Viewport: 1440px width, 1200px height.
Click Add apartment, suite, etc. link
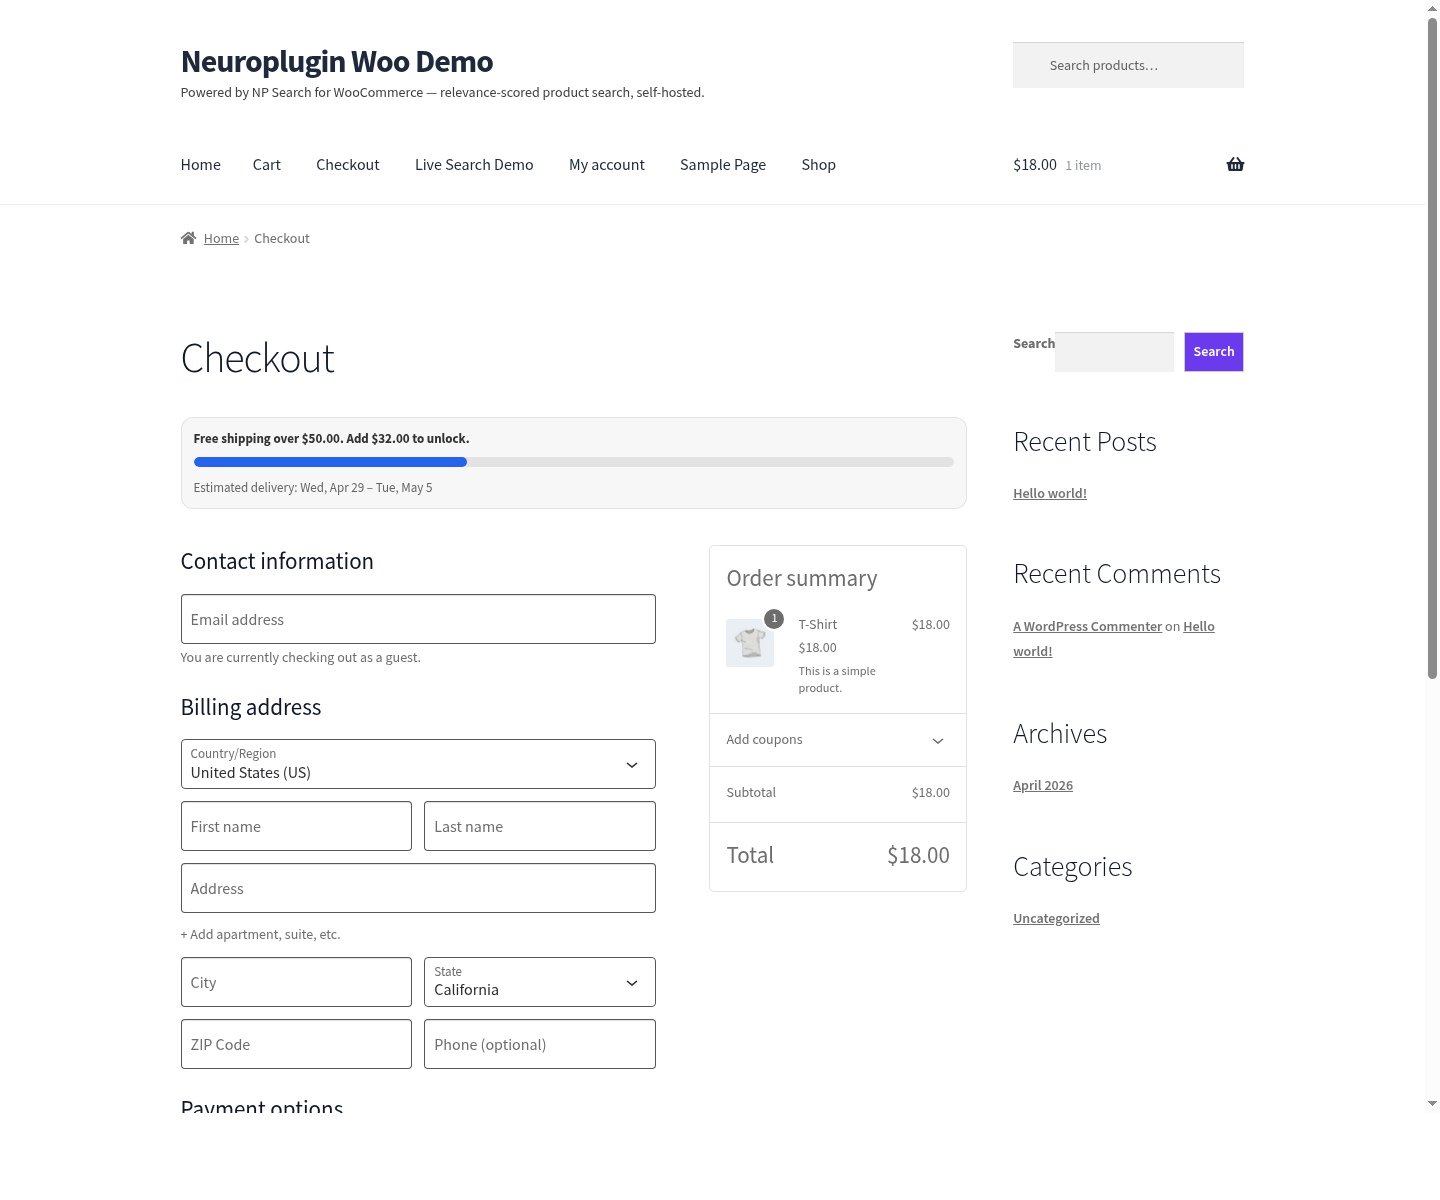click(x=261, y=934)
